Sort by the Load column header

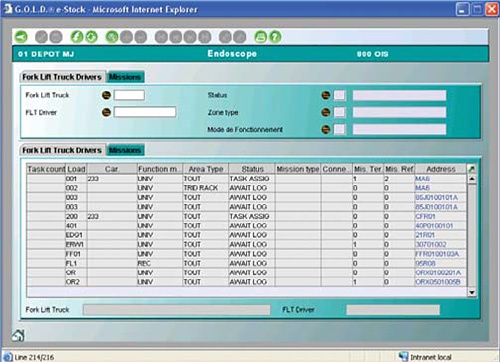(76, 169)
